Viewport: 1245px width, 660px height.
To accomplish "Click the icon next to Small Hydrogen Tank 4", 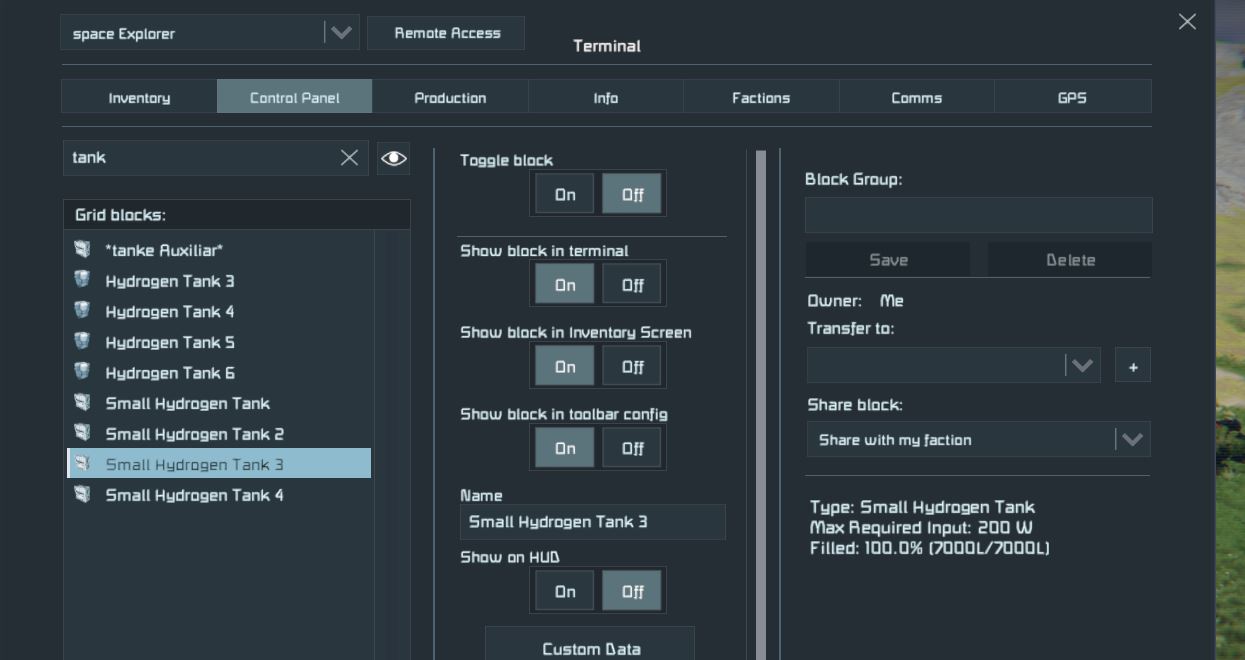I will (82, 494).
